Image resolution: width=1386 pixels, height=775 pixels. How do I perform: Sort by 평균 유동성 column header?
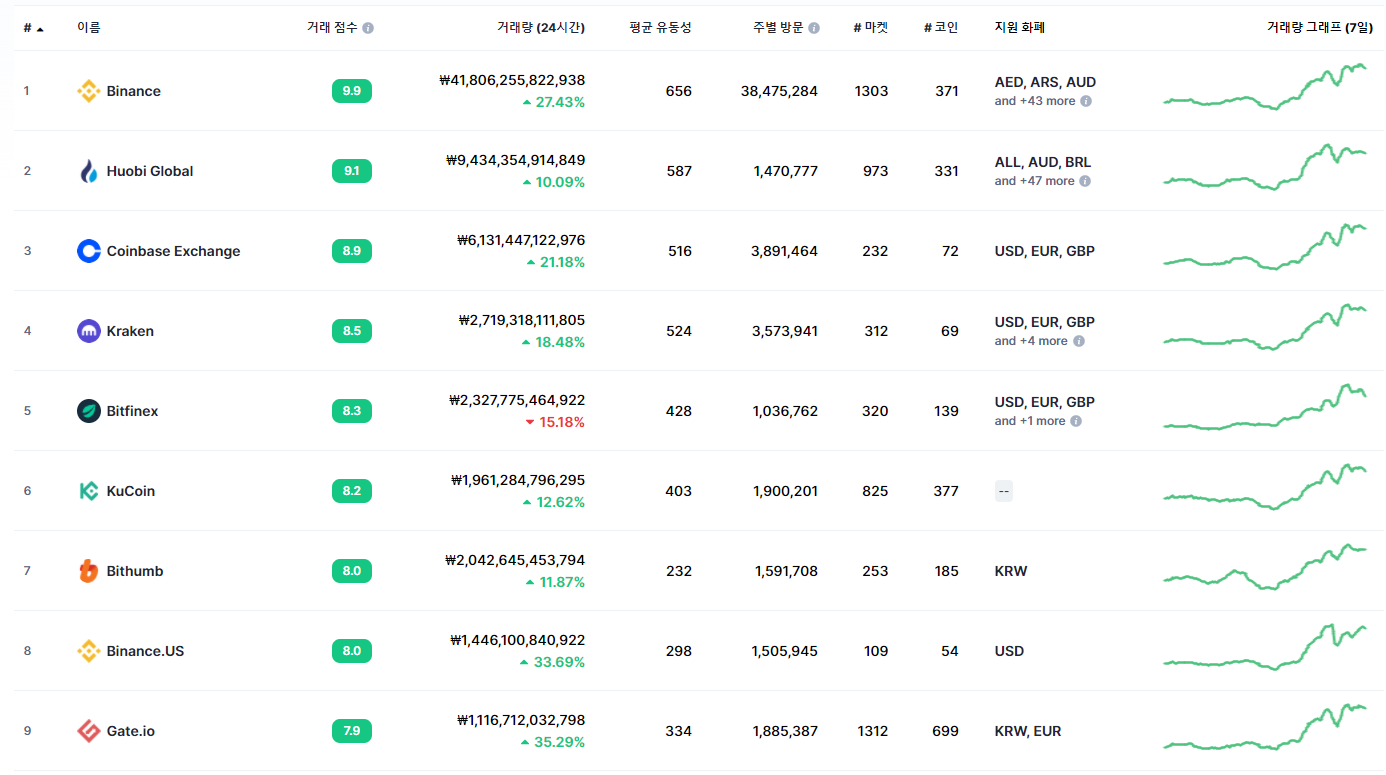[660, 28]
